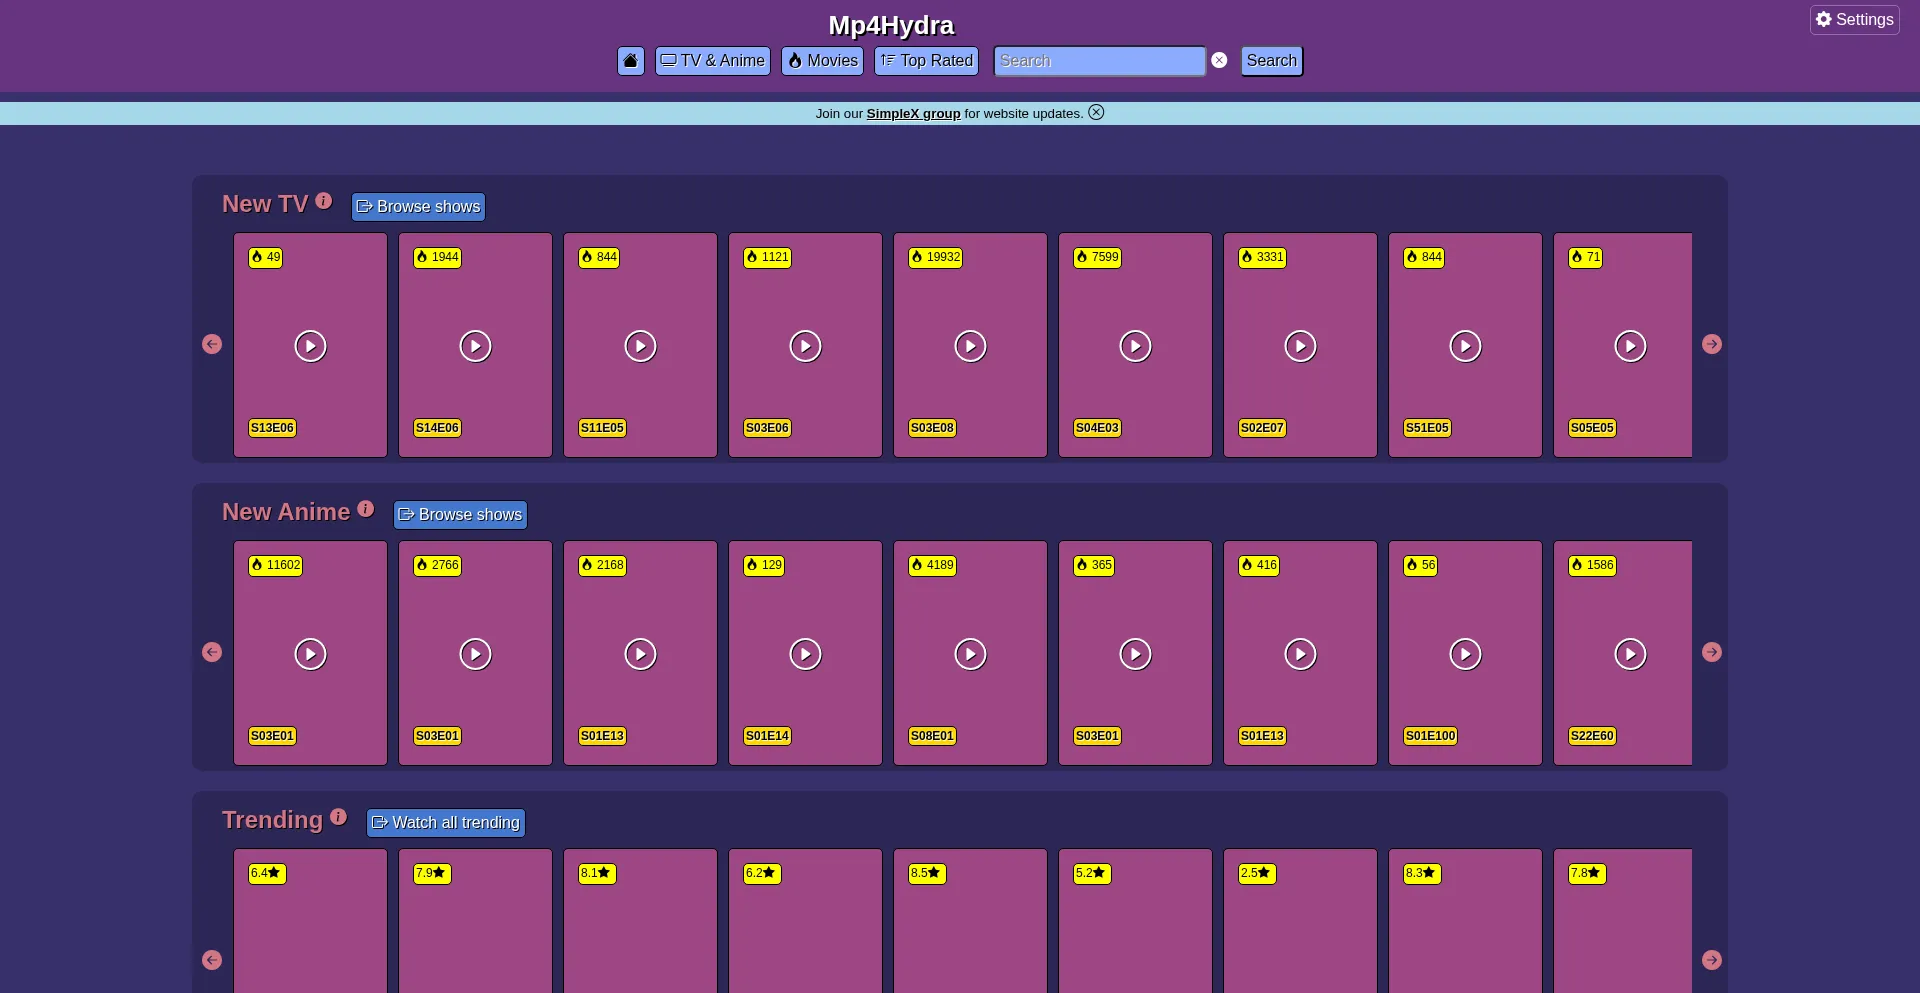The height and width of the screenshot is (993, 1920).
Task: Clear the search field with X icon
Action: (1219, 61)
